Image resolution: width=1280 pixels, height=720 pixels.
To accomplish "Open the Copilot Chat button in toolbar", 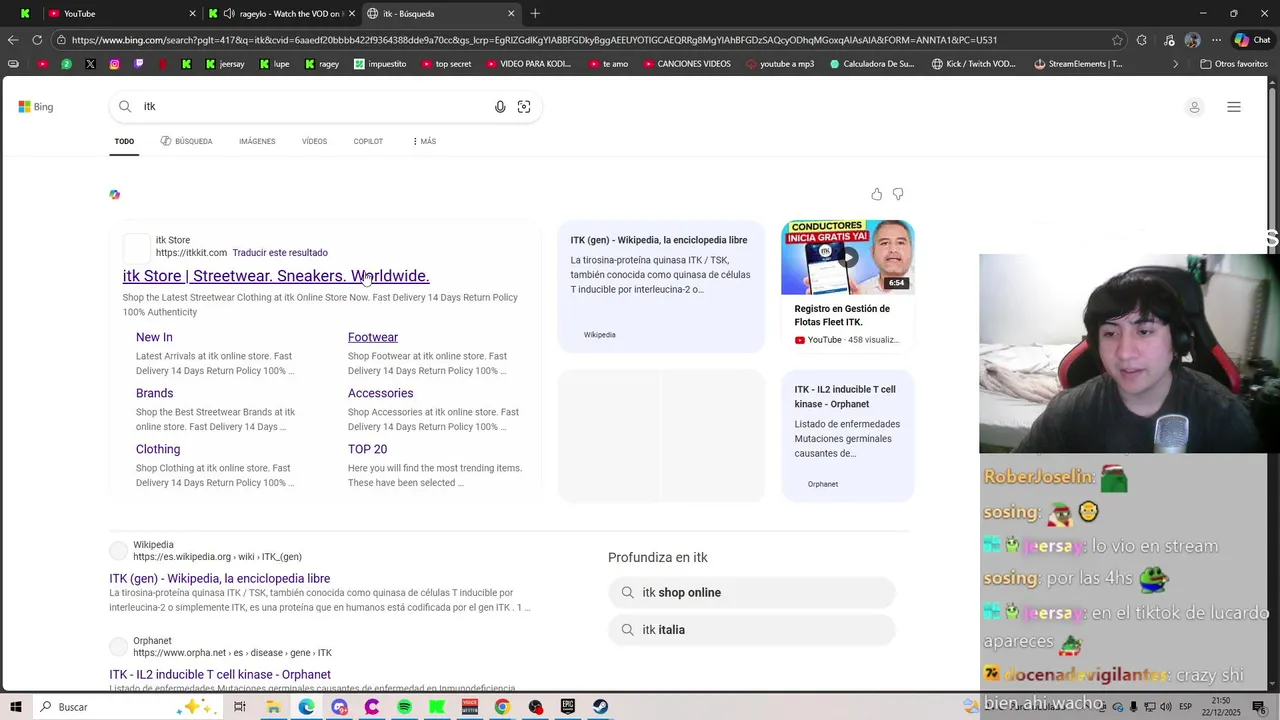I will [1253, 40].
